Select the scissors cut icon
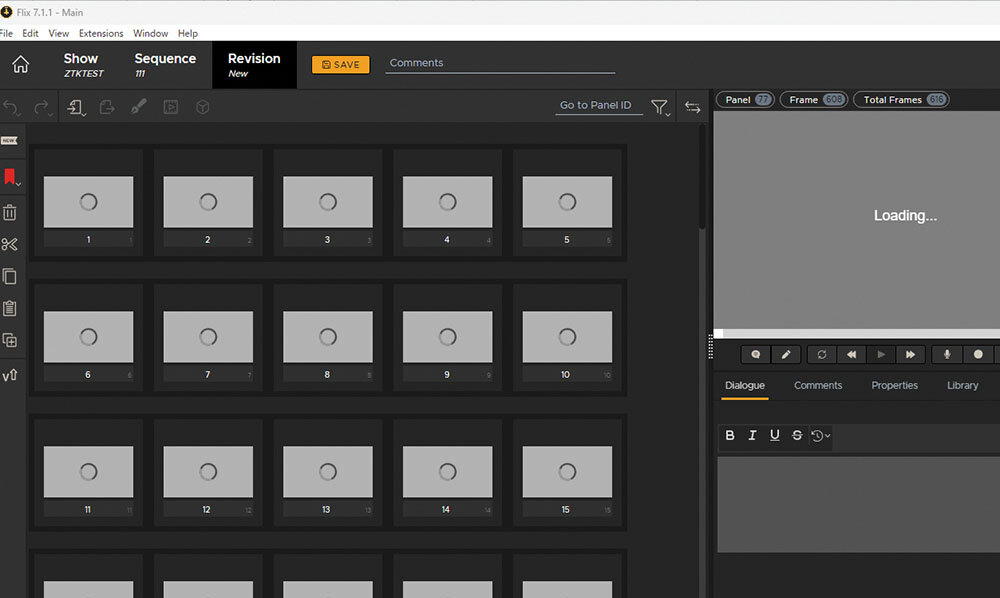 [x=10, y=244]
